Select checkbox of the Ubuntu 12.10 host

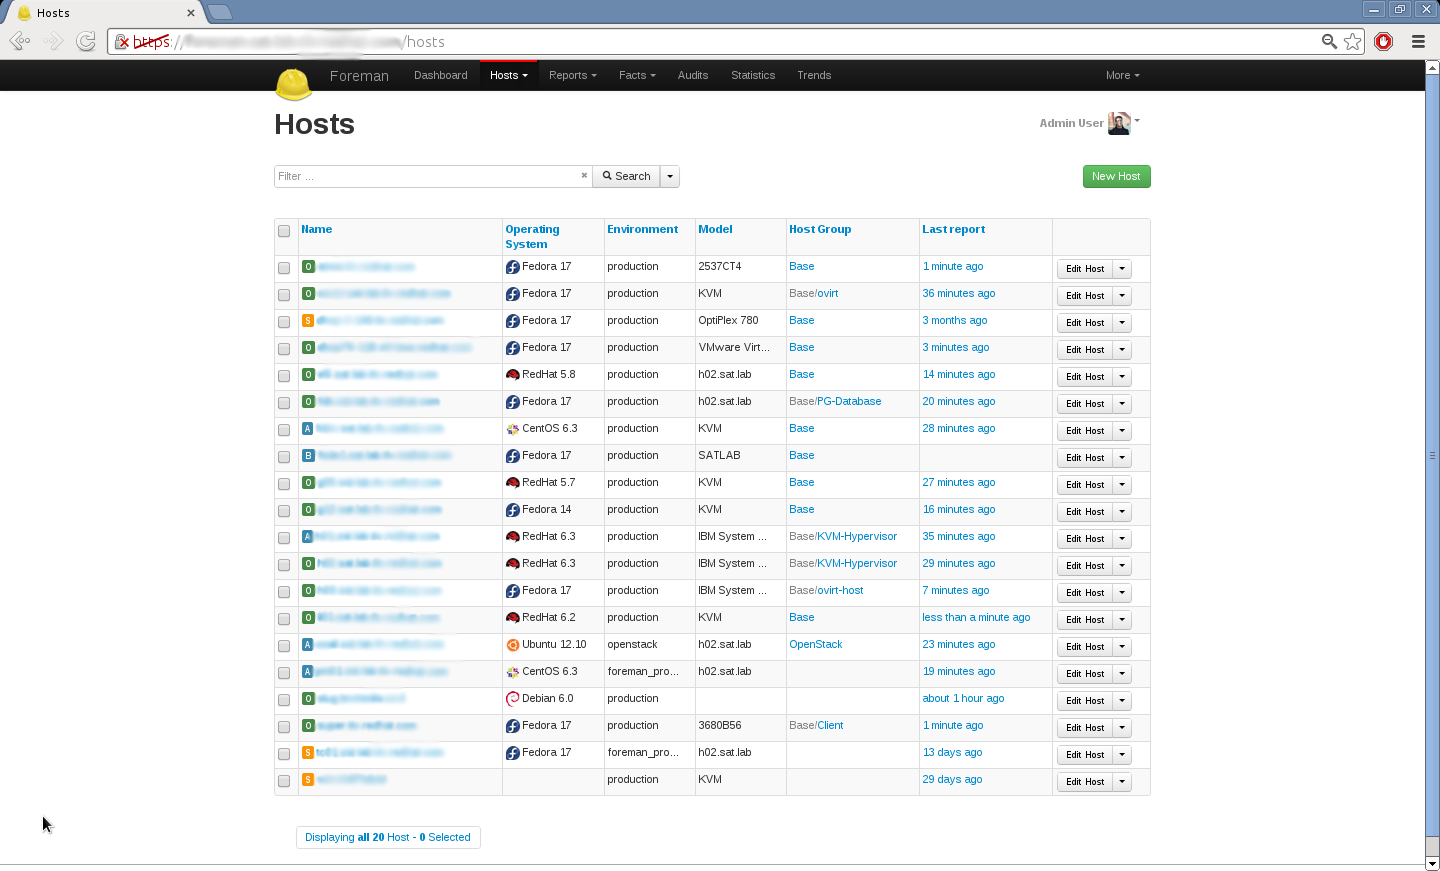284,646
